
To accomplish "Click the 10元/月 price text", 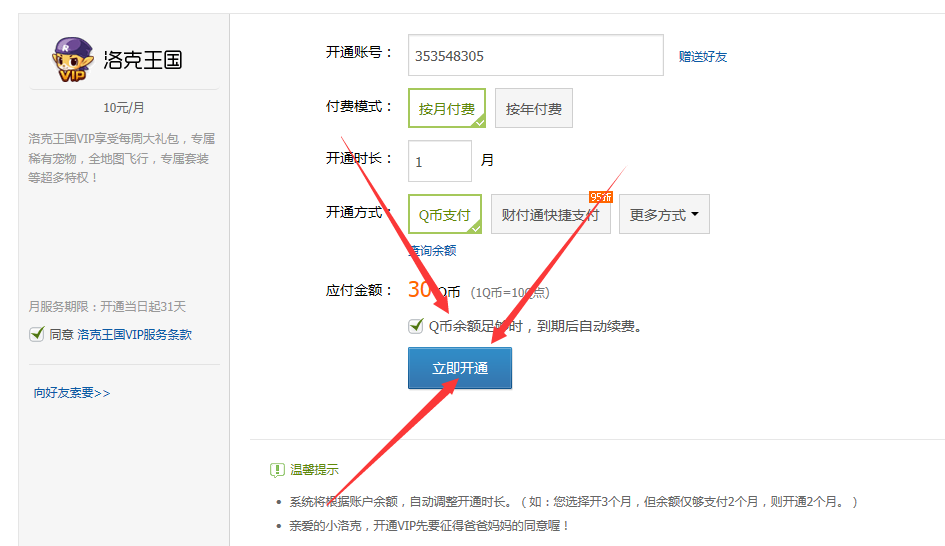I will (x=124, y=107).
